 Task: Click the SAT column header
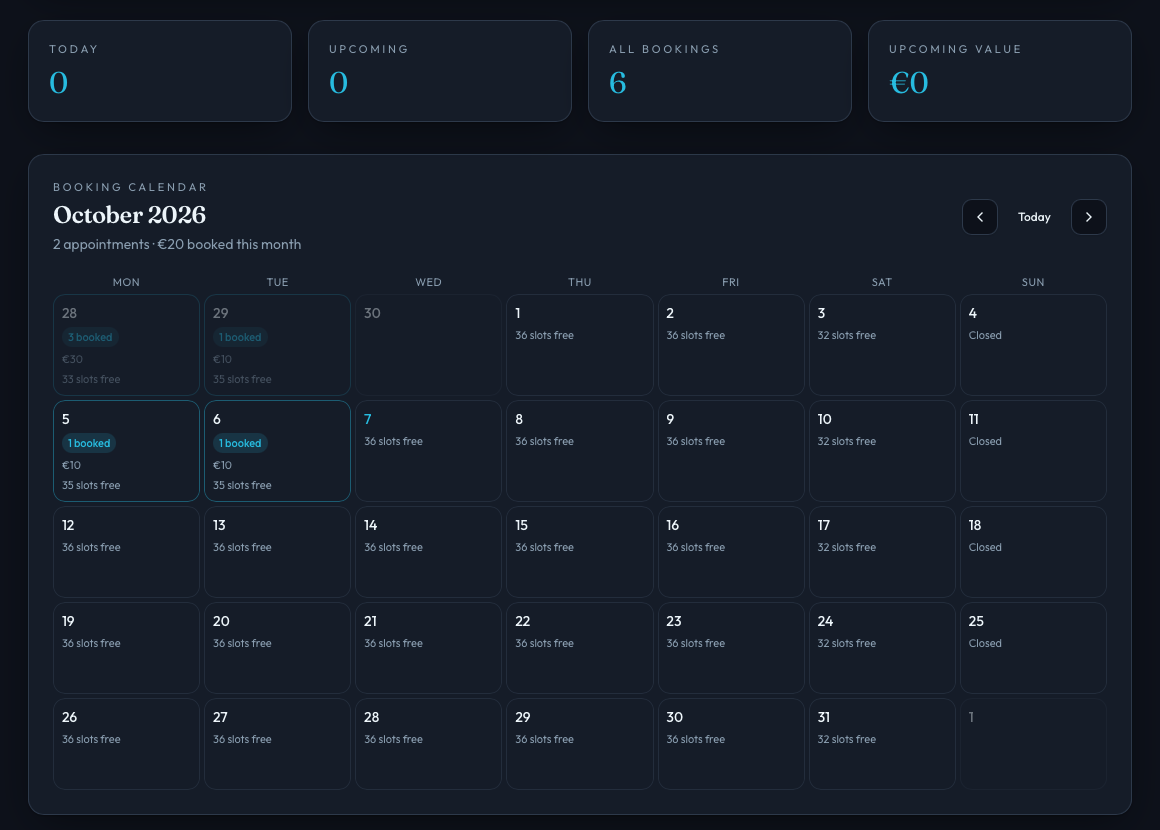882,282
